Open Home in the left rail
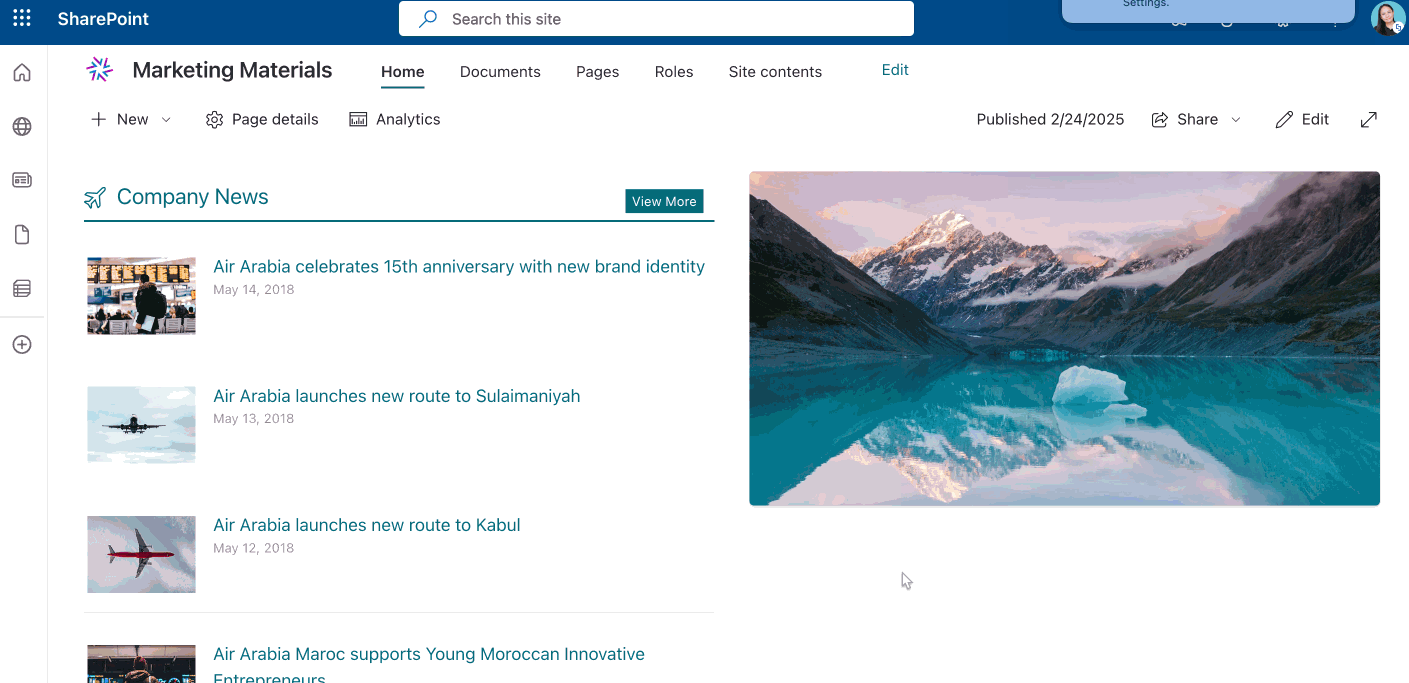 tap(22, 73)
